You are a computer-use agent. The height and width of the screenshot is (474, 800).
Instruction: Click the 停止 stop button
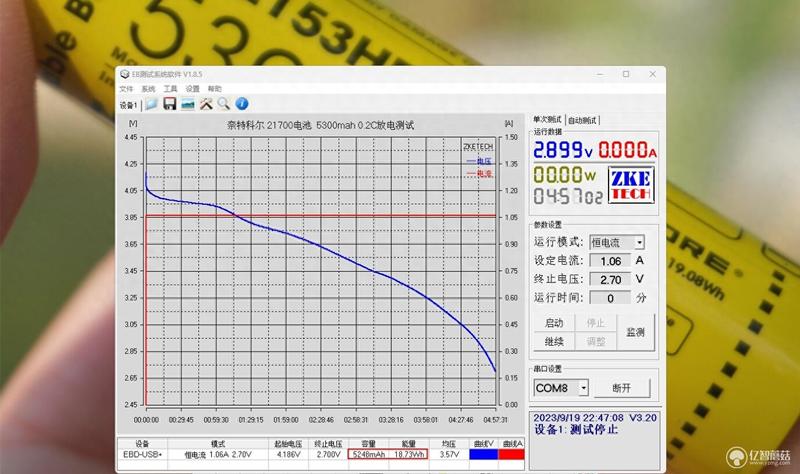click(x=595, y=323)
